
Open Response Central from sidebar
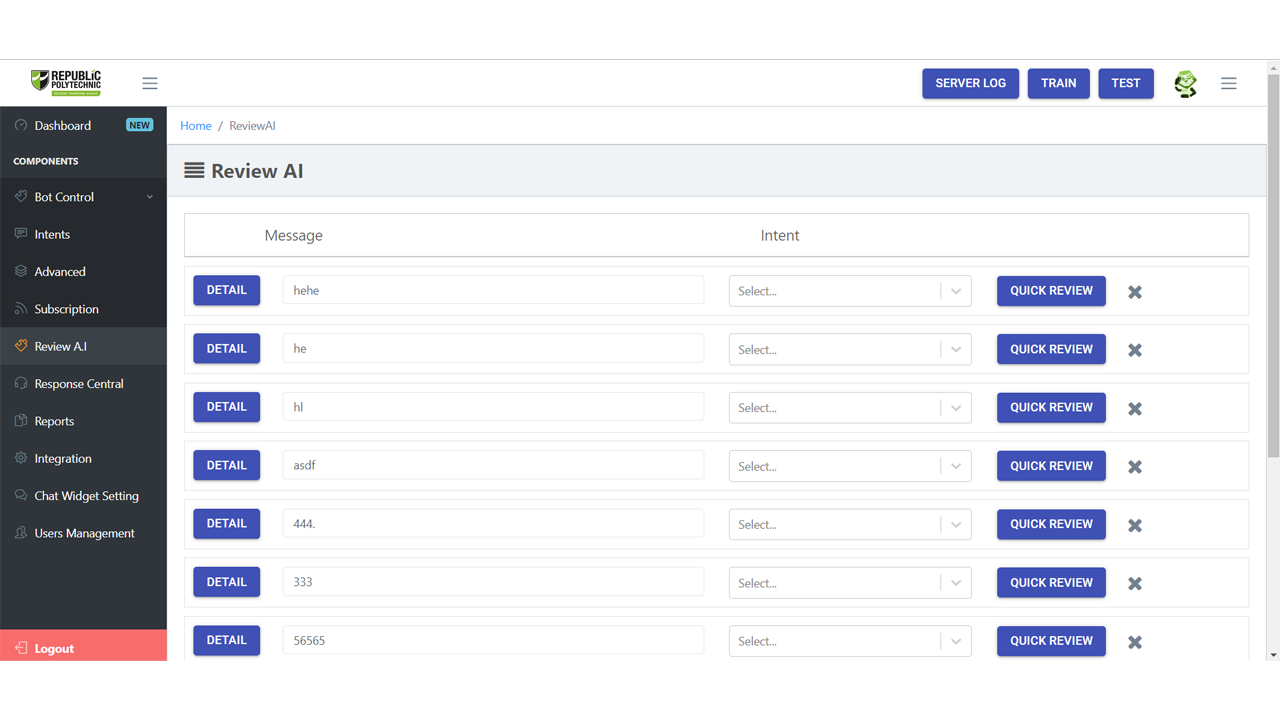coord(78,384)
